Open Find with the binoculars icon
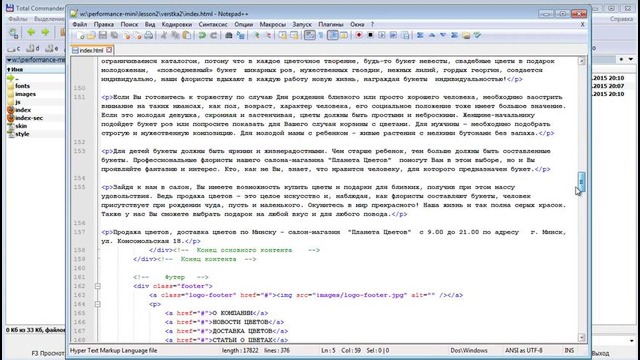The width and height of the screenshot is (640, 360). [229, 35]
